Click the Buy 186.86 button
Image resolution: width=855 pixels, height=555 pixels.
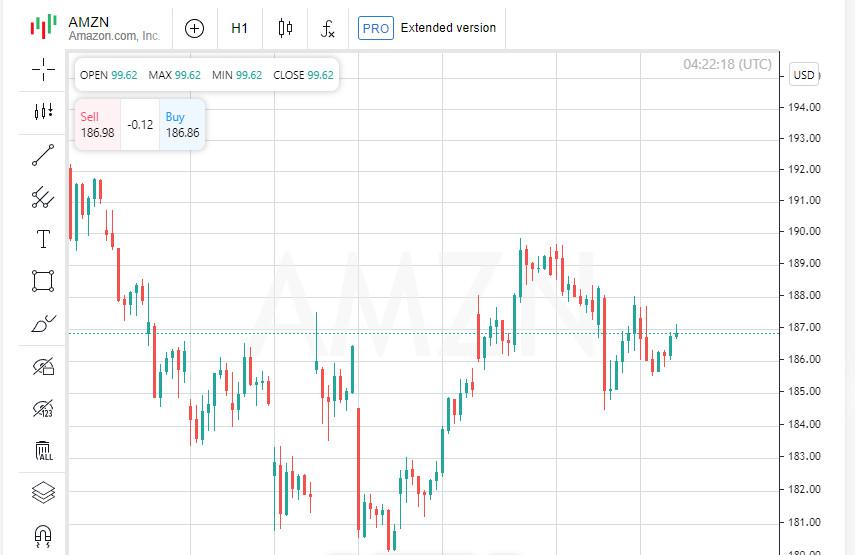click(182, 125)
